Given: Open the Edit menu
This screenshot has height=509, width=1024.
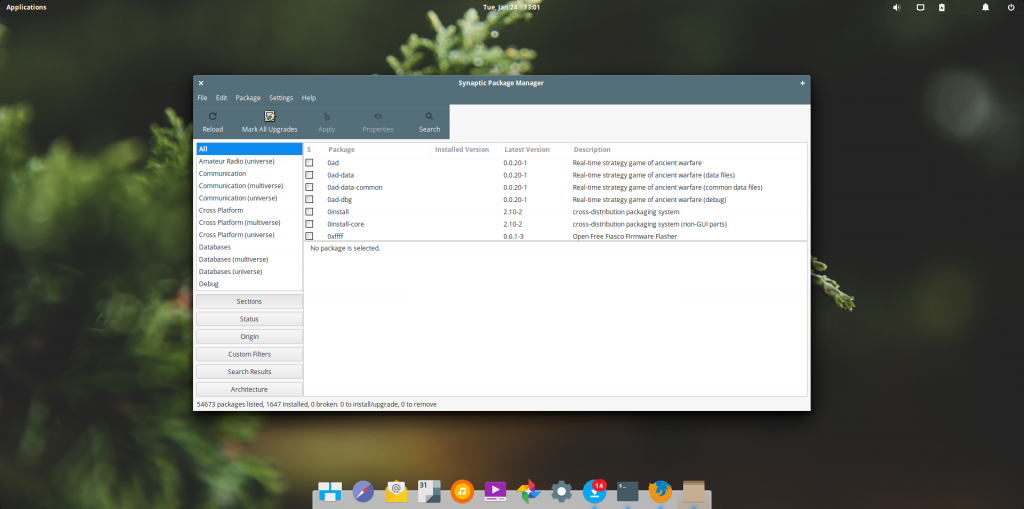Looking at the screenshot, I should pyautogui.click(x=221, y=97).
